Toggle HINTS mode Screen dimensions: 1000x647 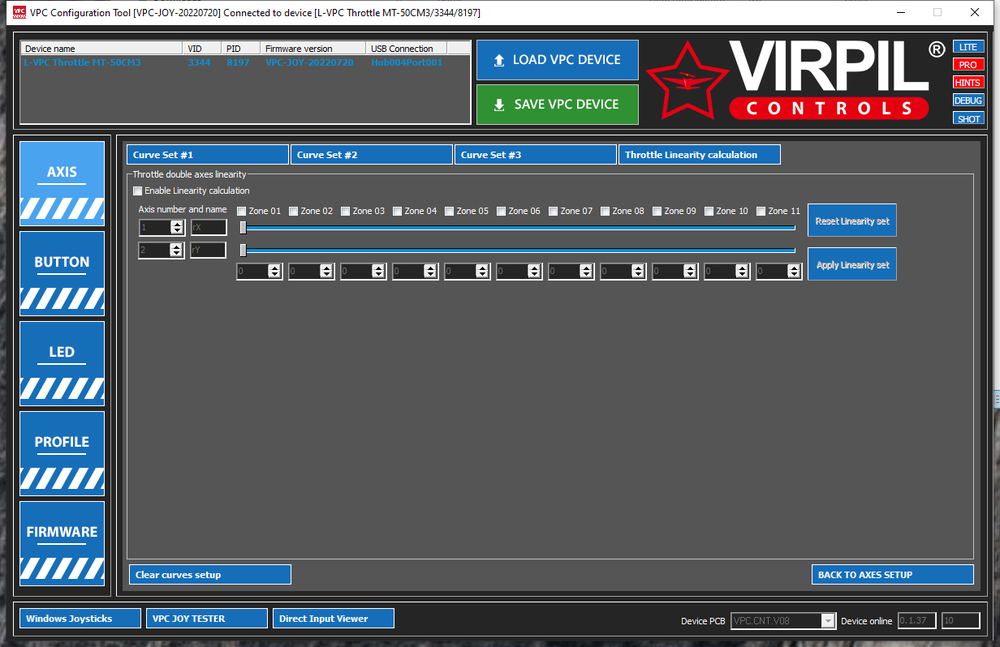point(968,82)
